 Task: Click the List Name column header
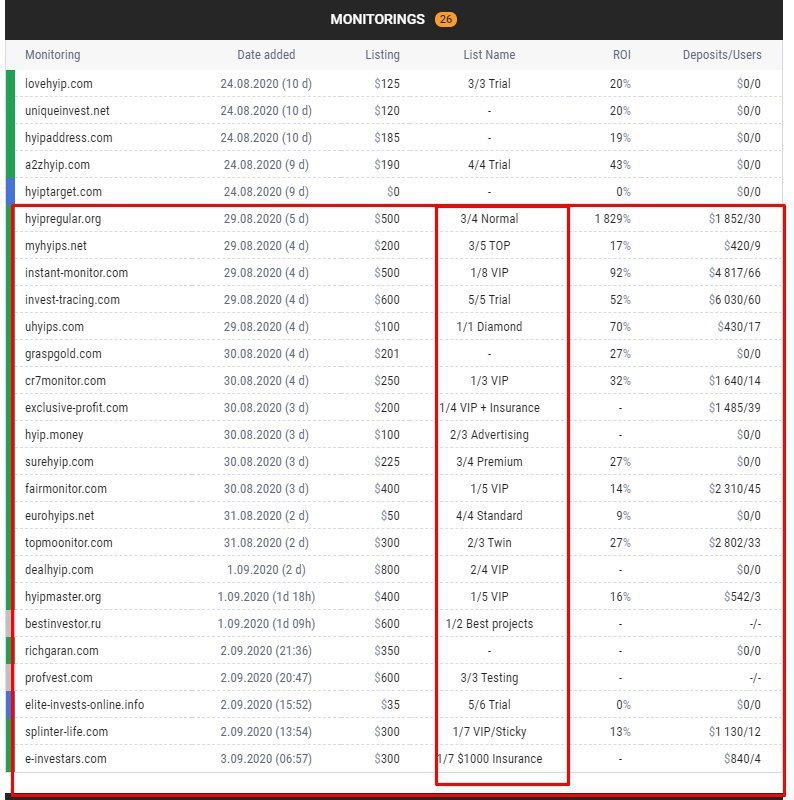(489, 55)
